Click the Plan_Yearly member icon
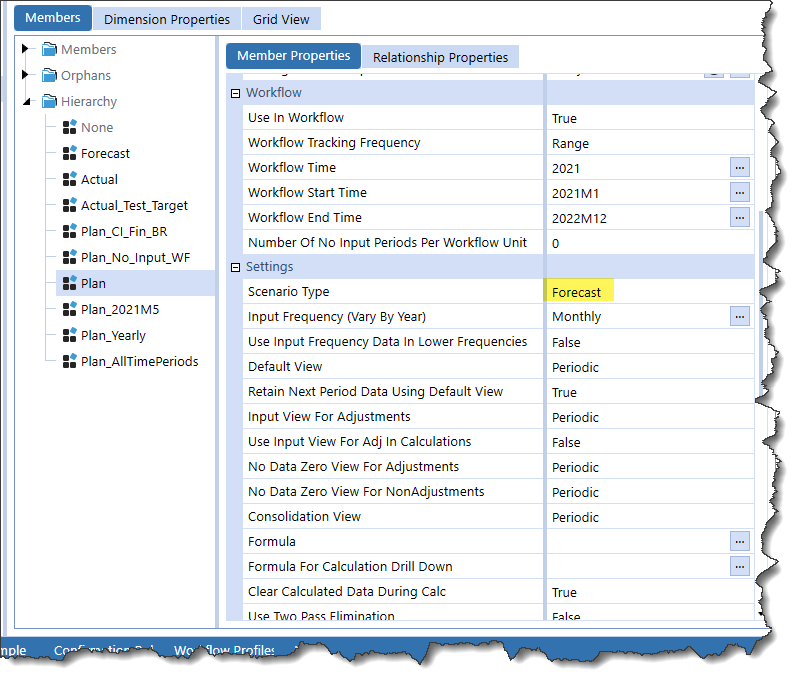Image resolution: width=803 pixels, height=687 pixels. [70, 336]
